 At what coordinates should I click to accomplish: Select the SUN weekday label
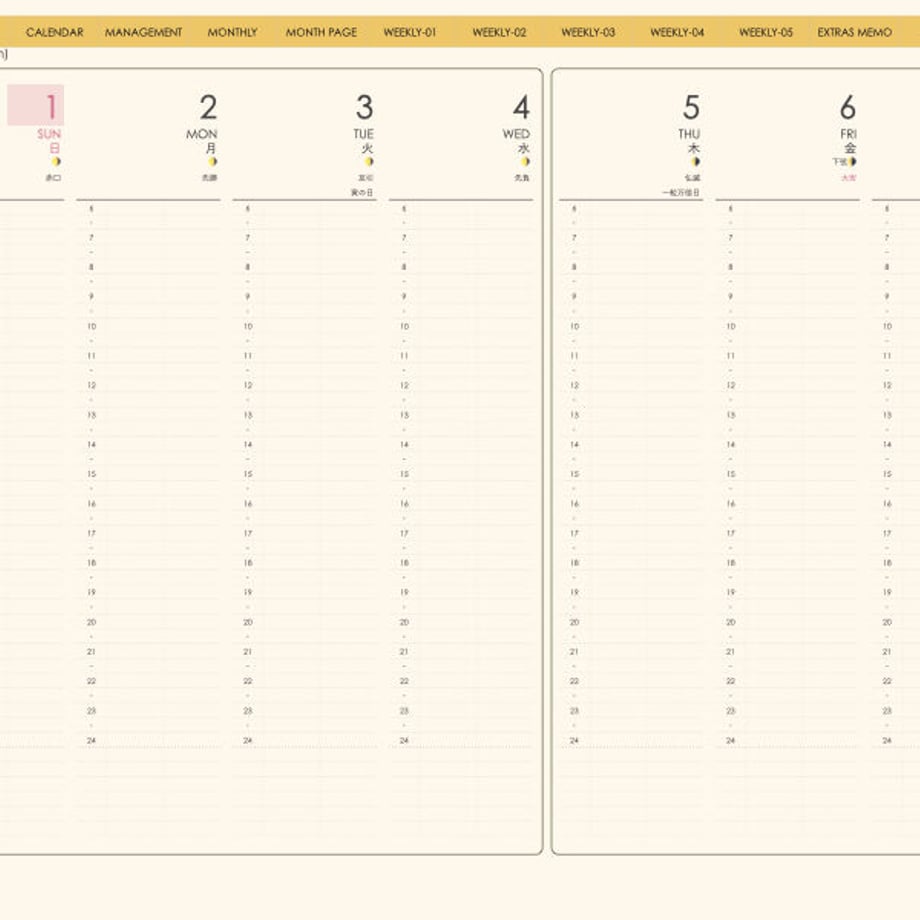(49, 134)
